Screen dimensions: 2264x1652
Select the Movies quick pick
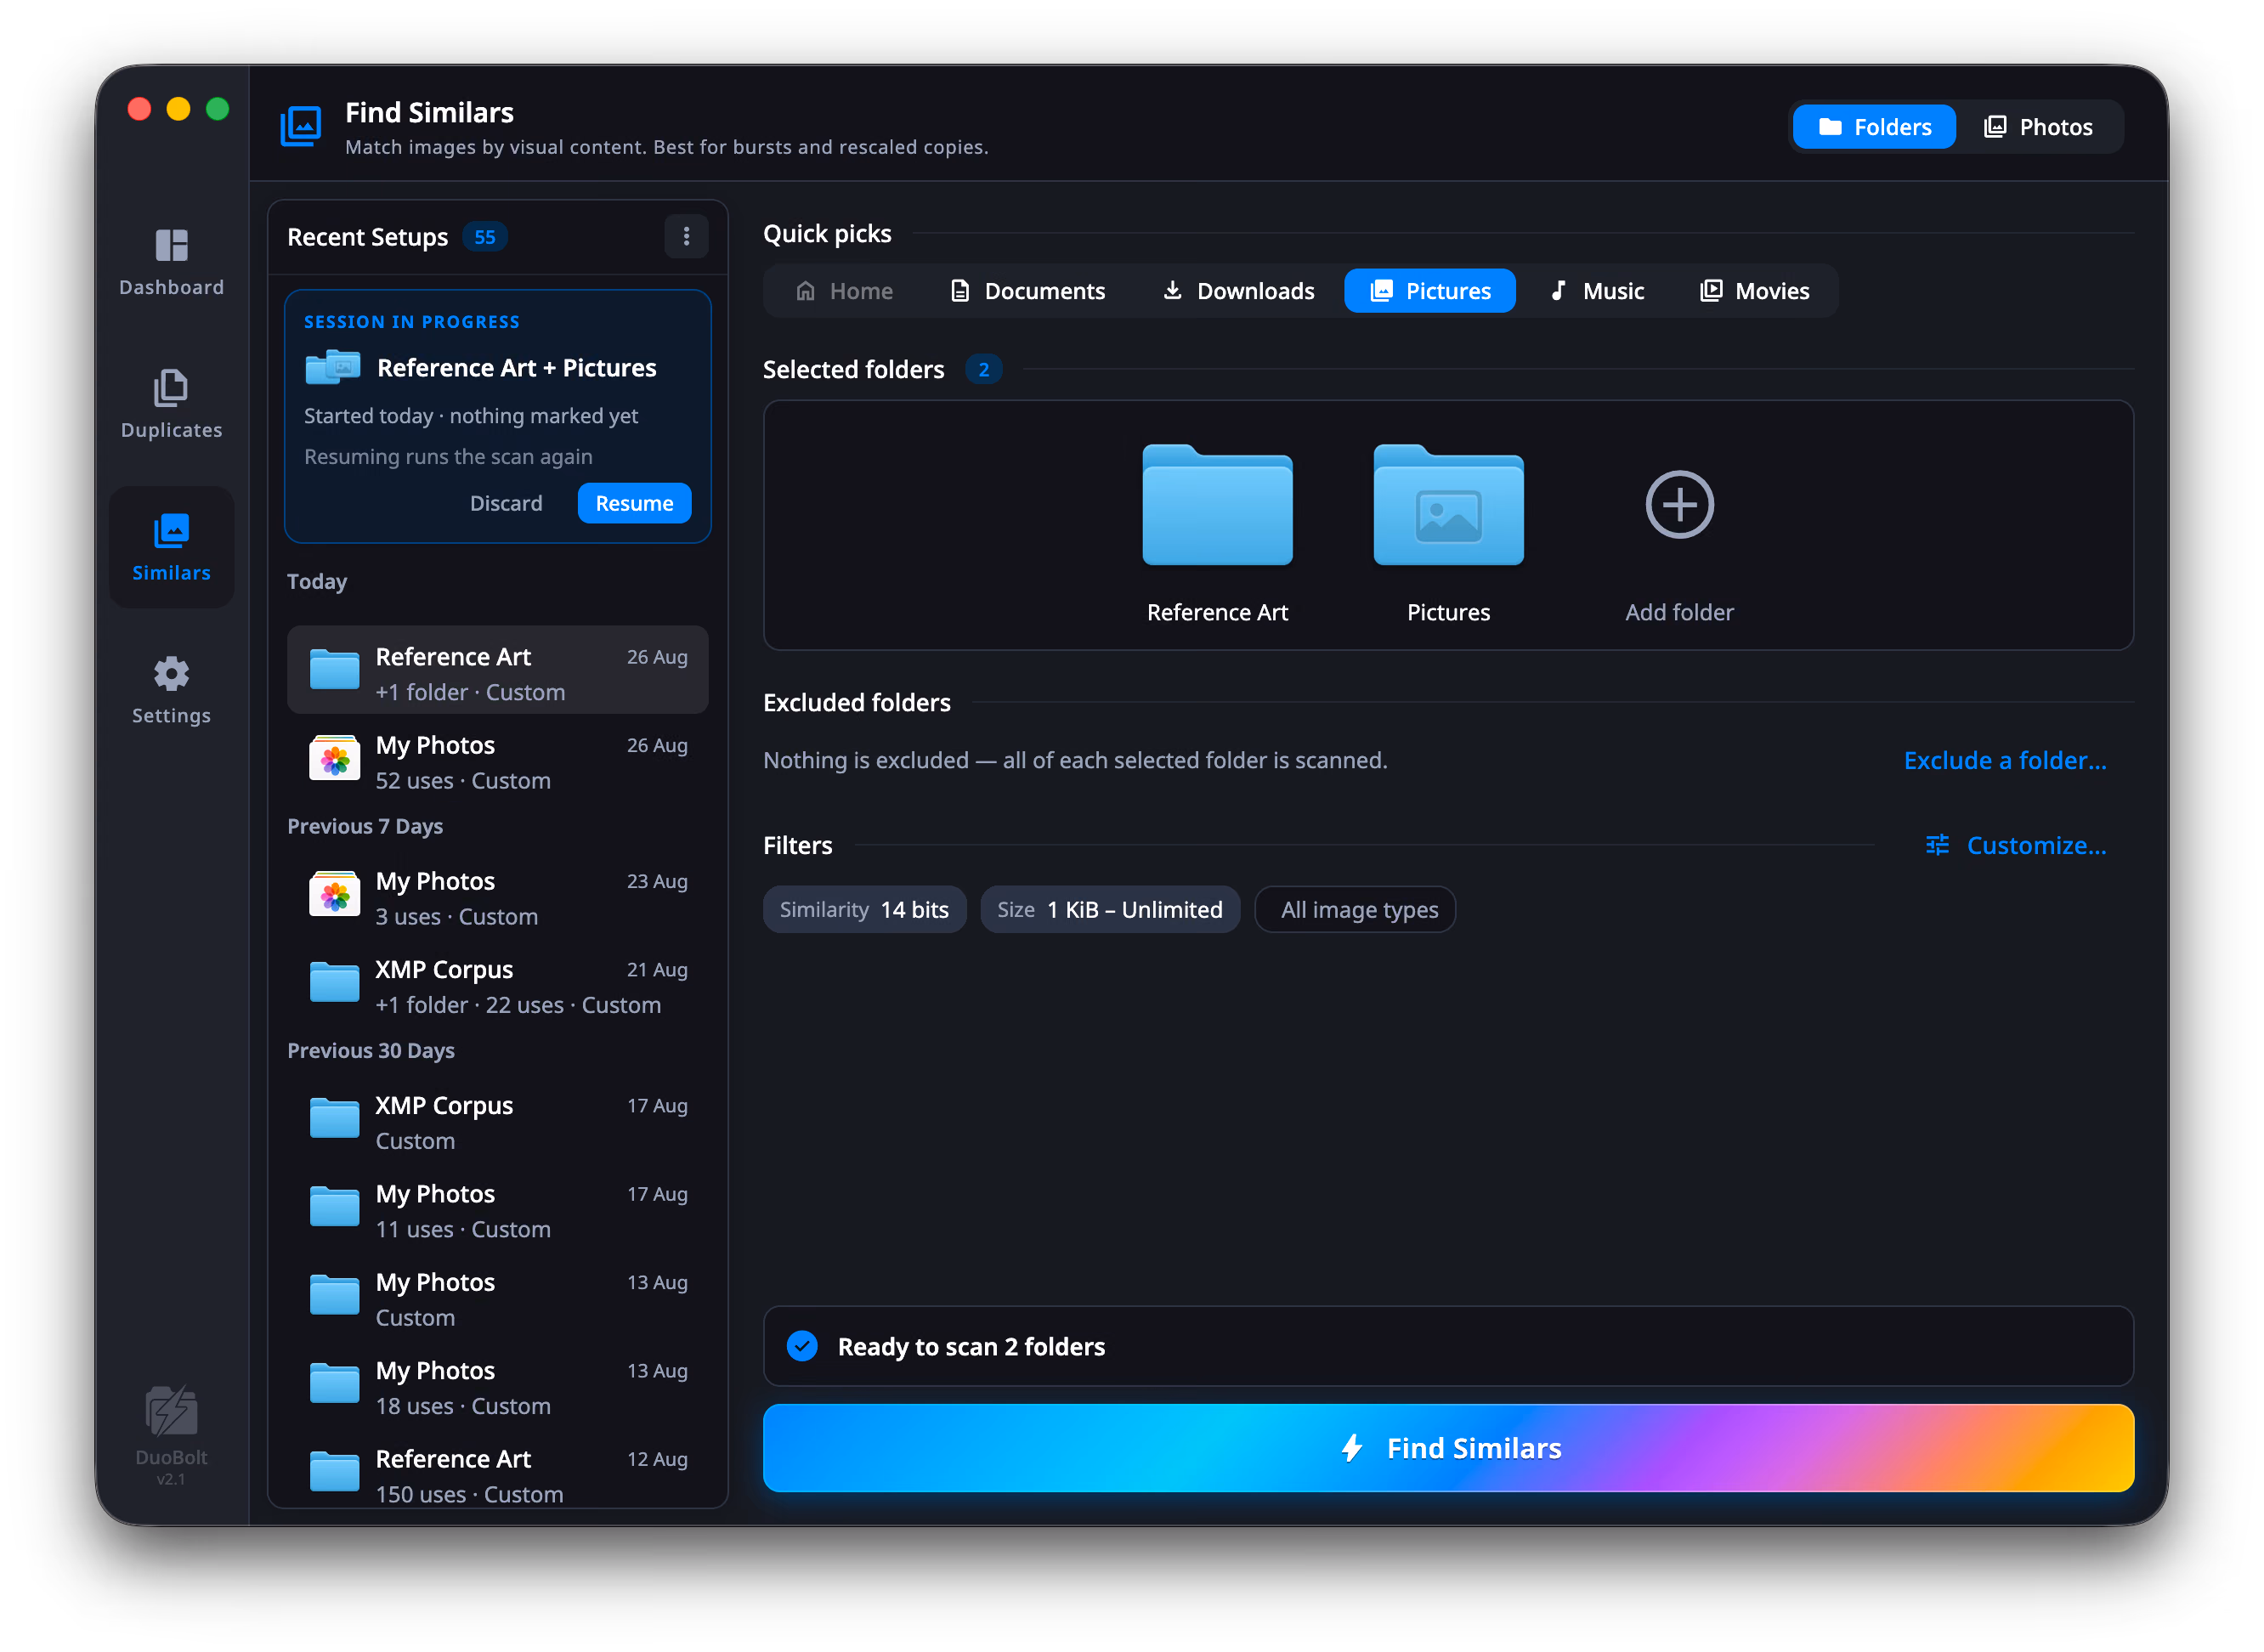pyautogui.click(x=1755, y=291)
